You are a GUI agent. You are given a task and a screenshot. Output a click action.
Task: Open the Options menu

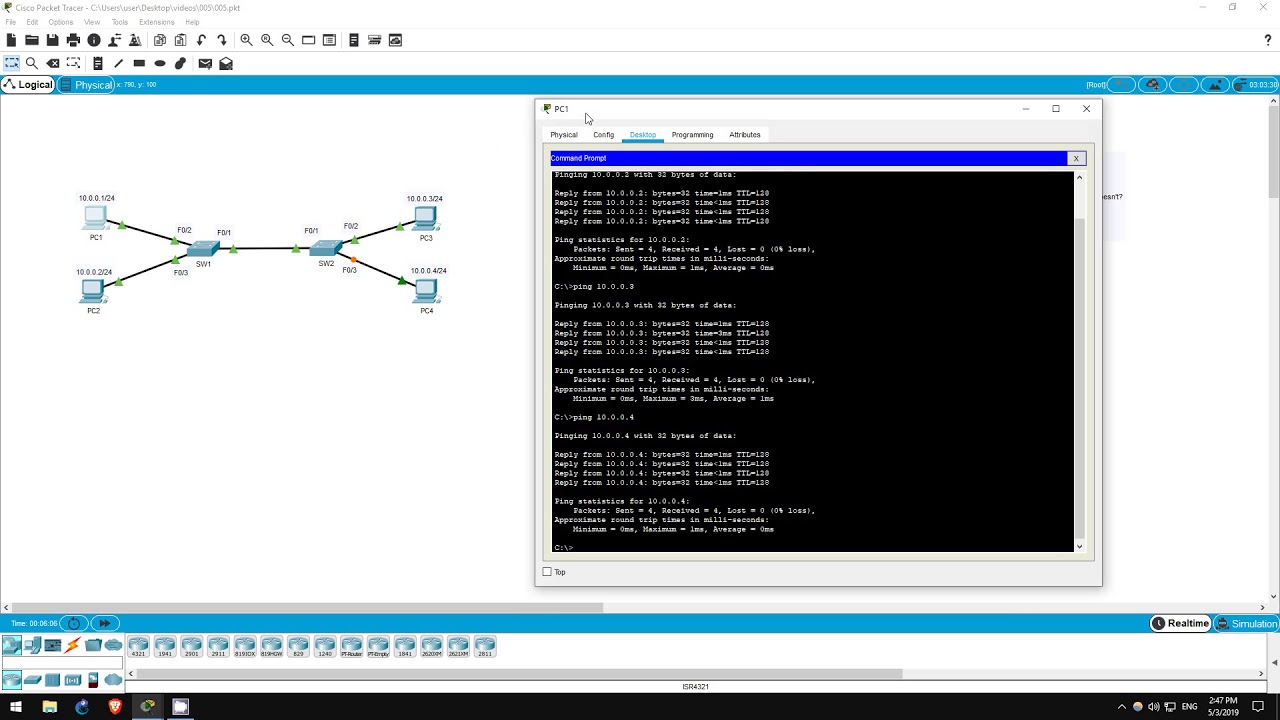[x=60, y=22]
